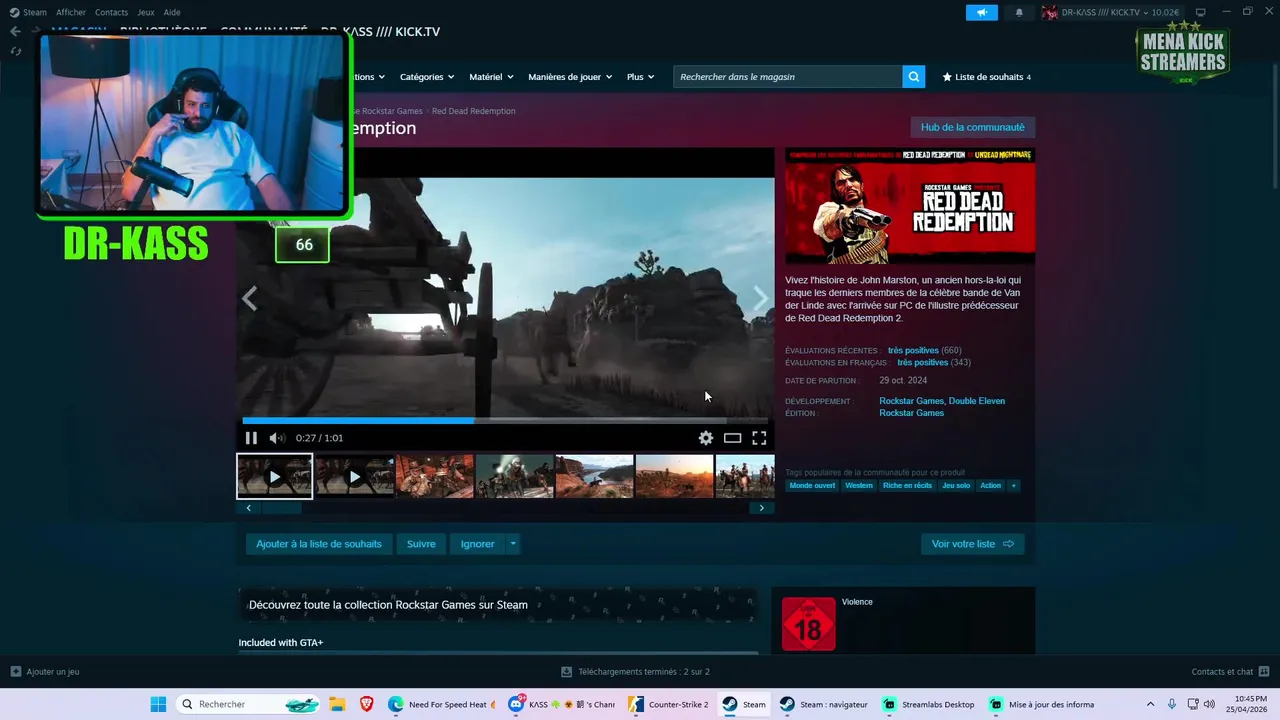Click Voir votre liste button
Viewport: 1280px width, 720px height.
click(972, 544)
